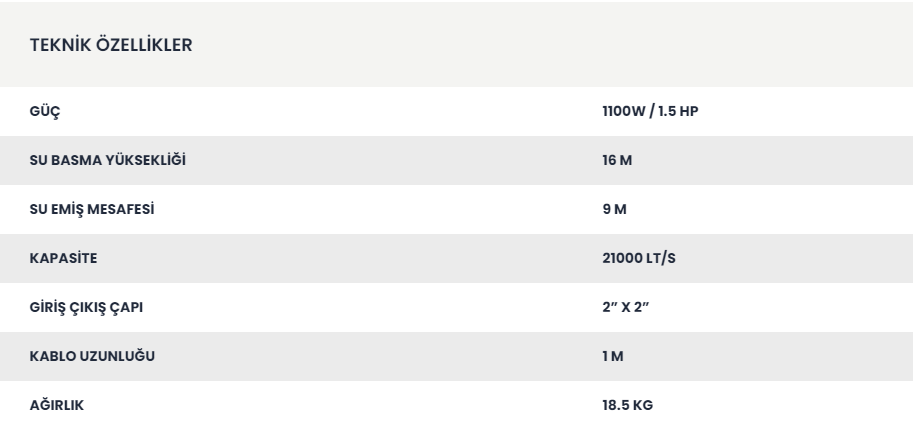Click the TEKNİK ÖZELLİKLER header

[101, 48]
